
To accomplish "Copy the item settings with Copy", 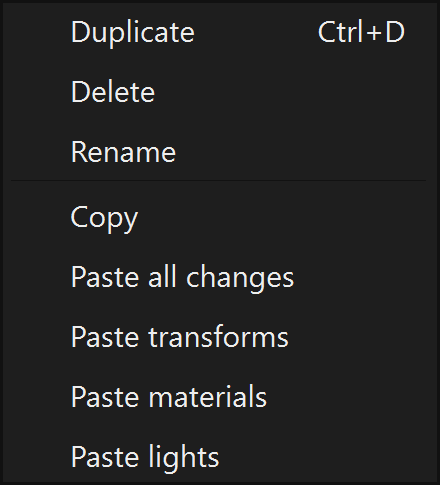I will coord(220,217).
